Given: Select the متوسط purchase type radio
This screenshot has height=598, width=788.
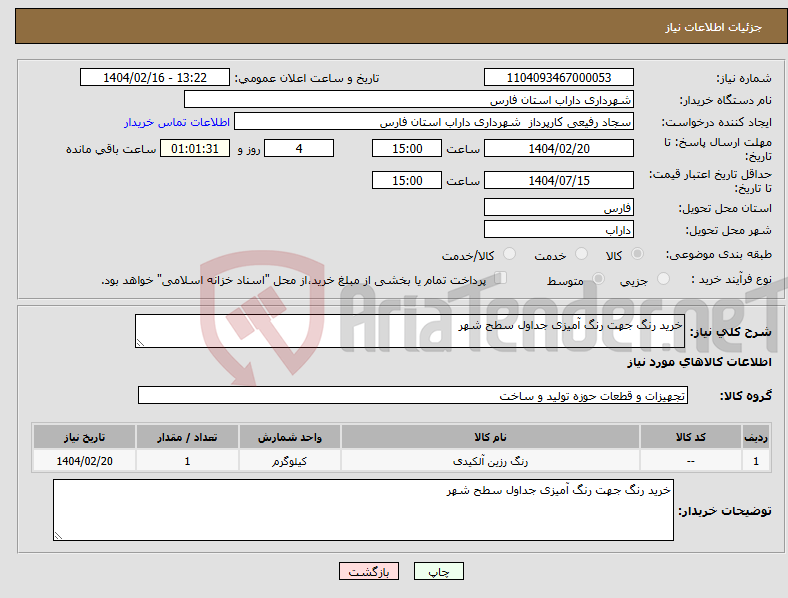Looking at the screenshot, I should [x=599, y=278].
